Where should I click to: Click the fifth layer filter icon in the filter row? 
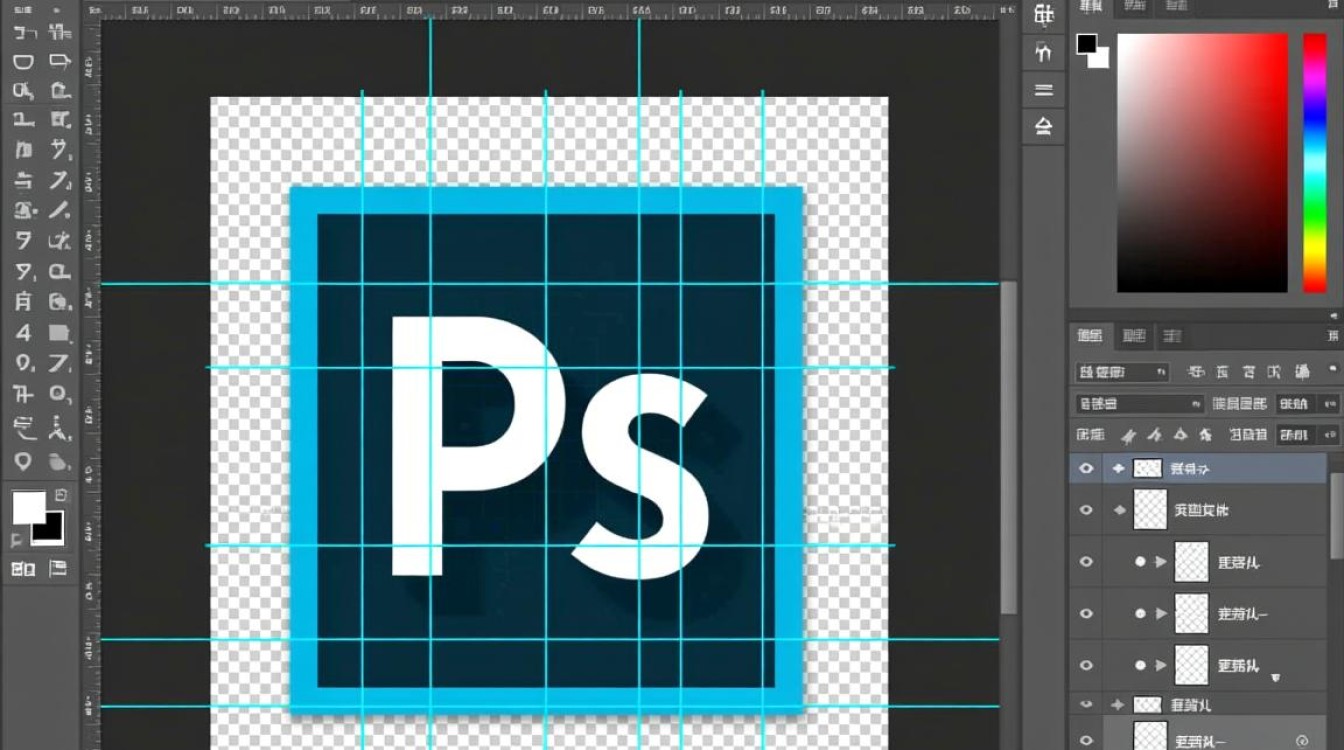click(x=1301, y=372)
